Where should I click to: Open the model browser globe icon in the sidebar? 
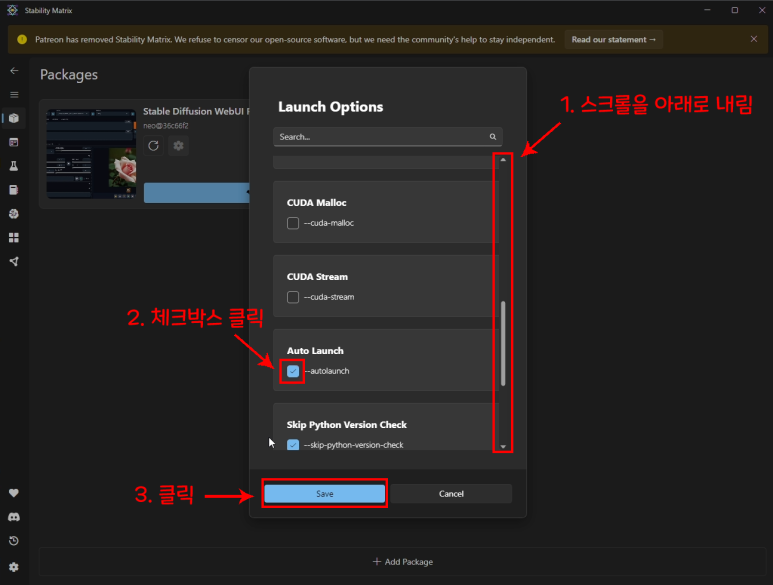click(14, 214)
